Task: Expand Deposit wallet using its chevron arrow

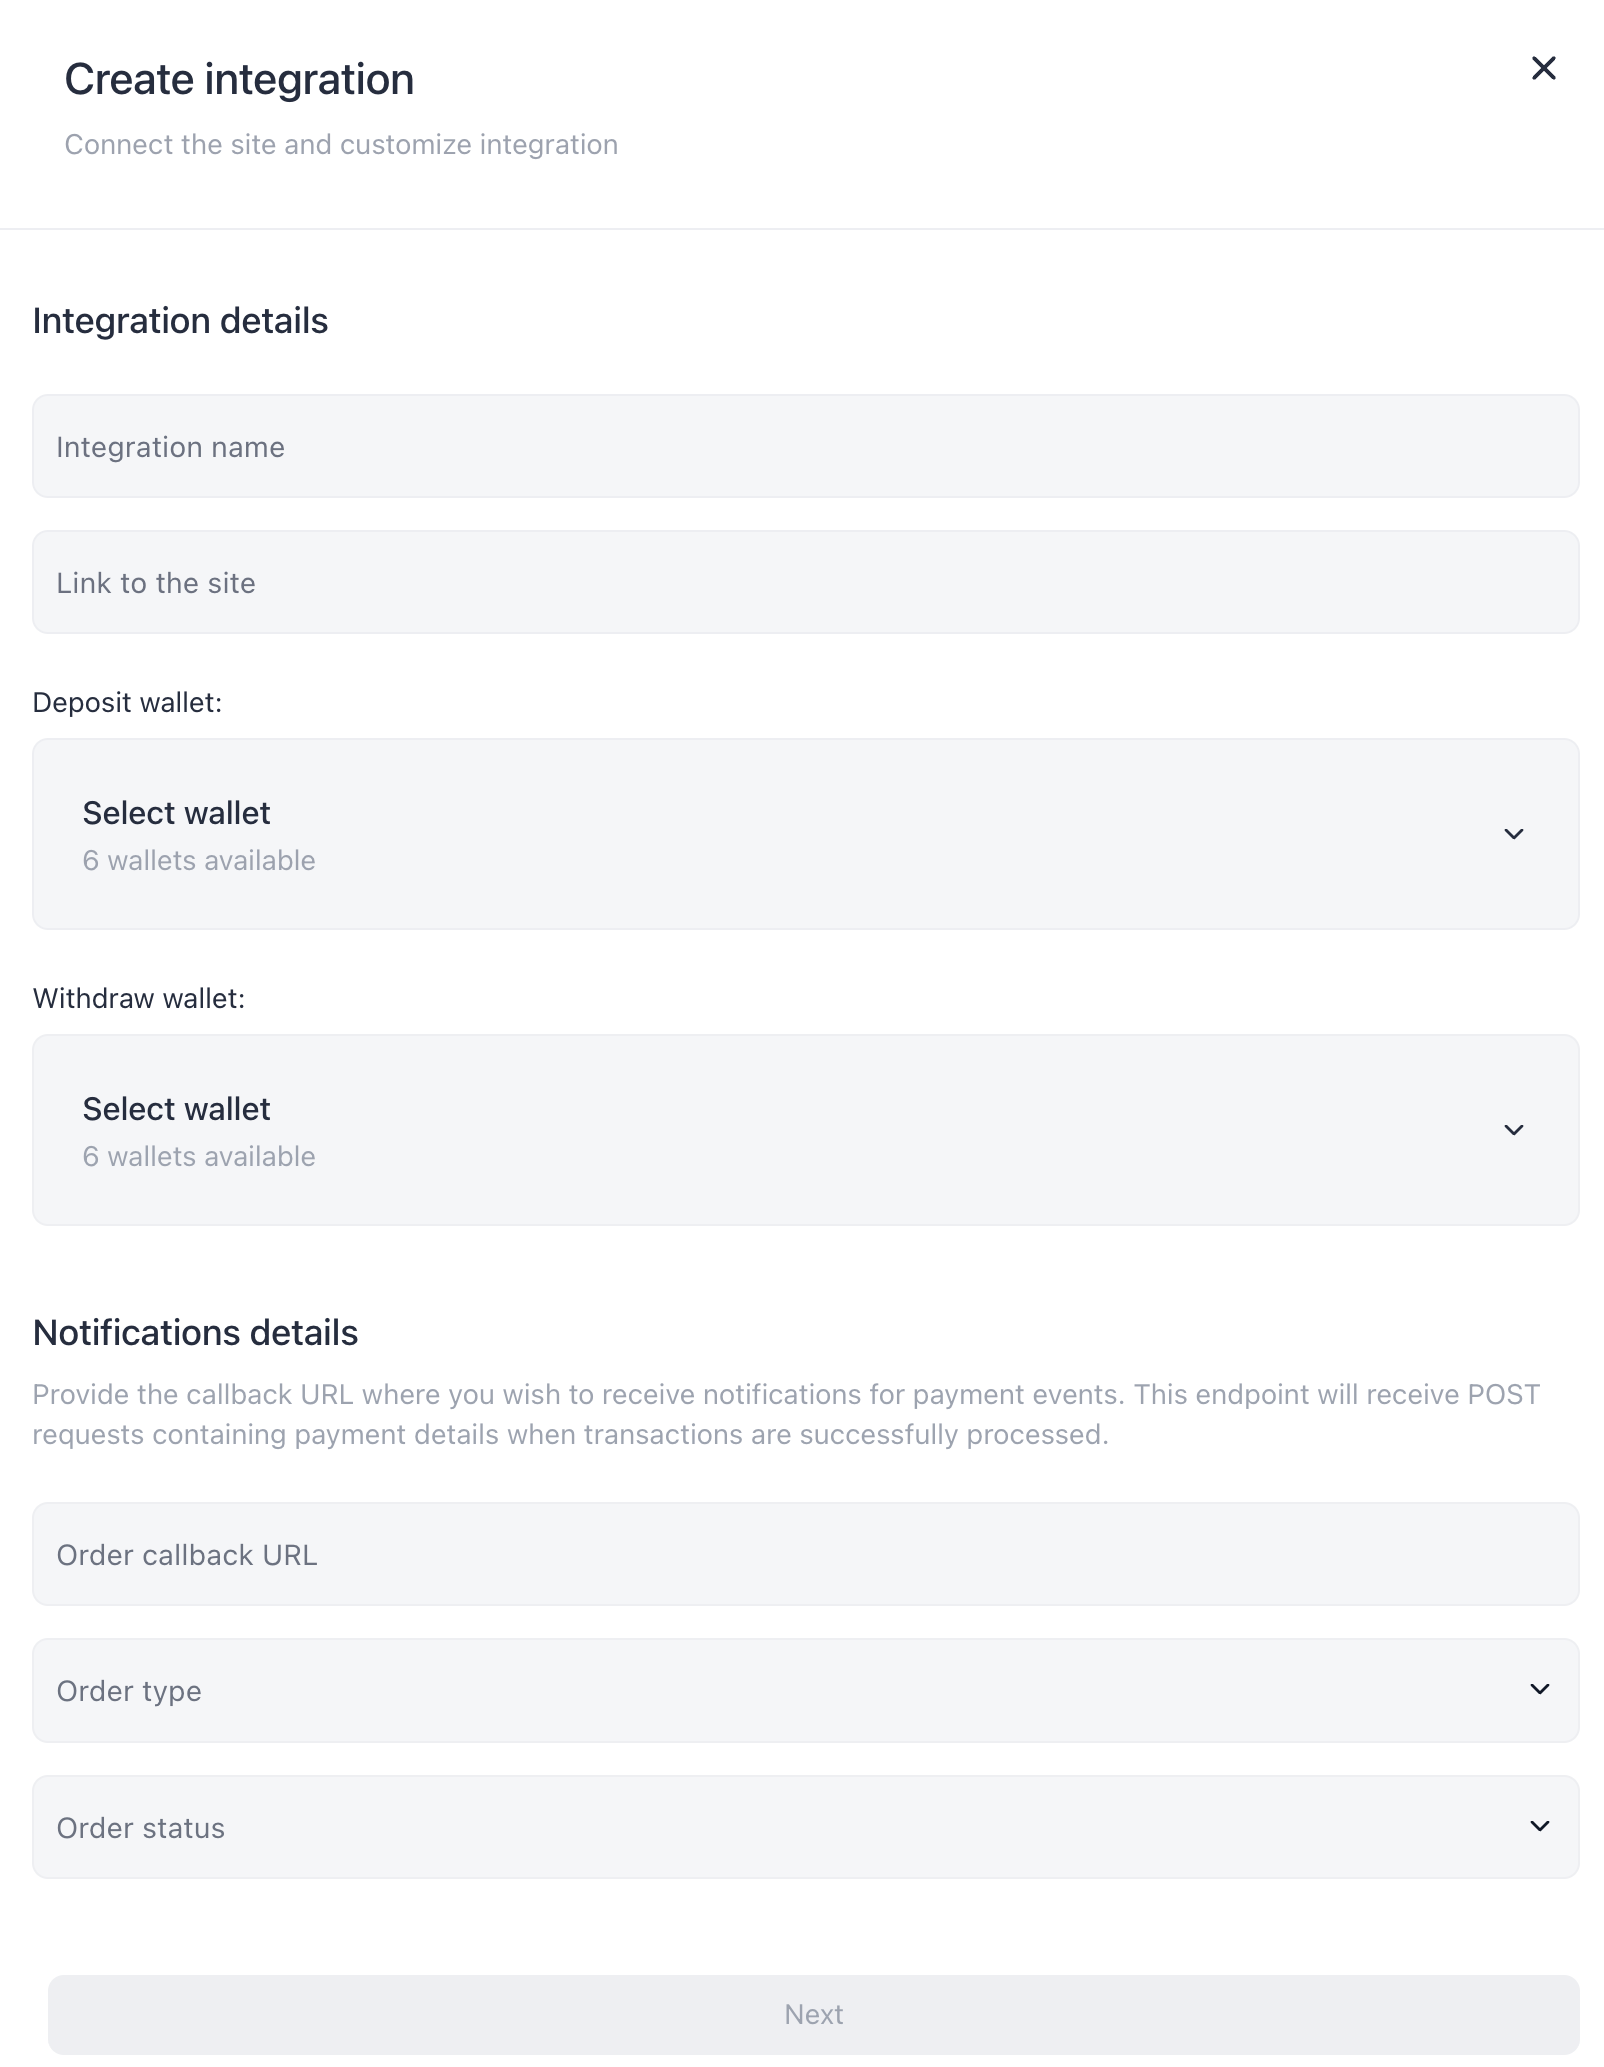Action: [1513, 834]
